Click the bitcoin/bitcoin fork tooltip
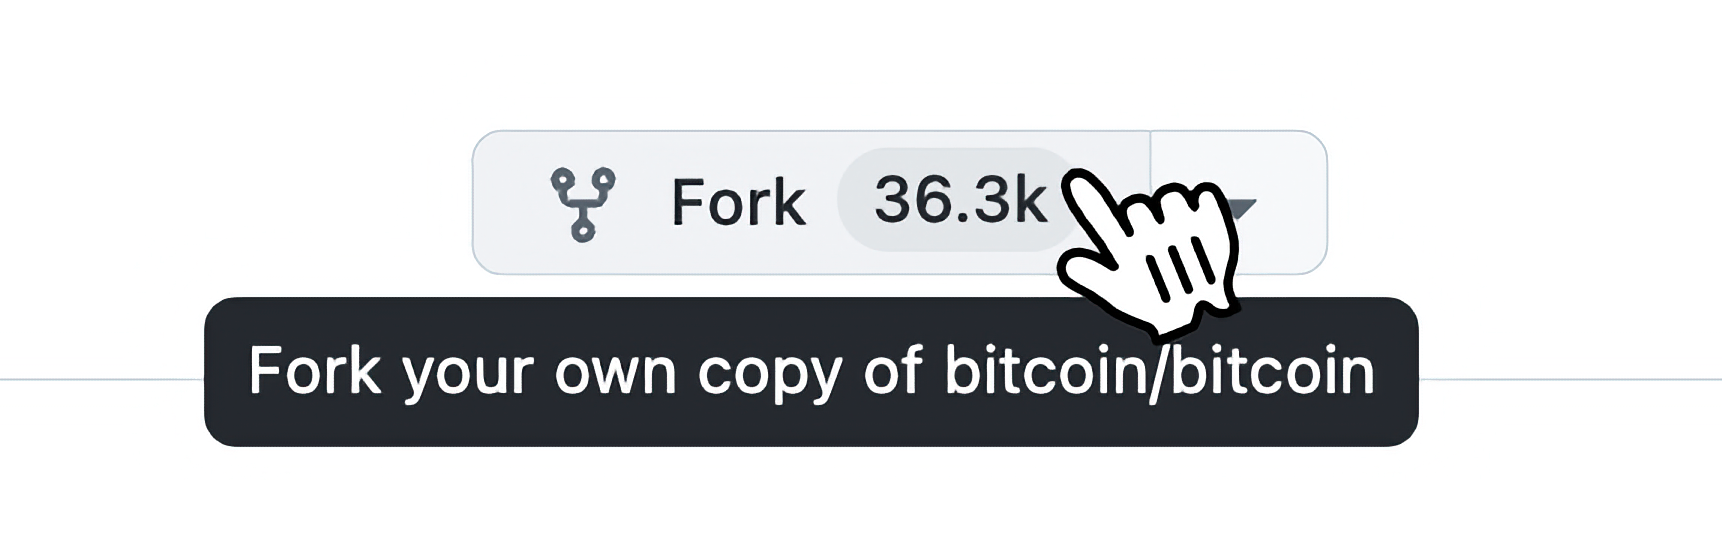This screenshot has height=559, width=1722. pos(811,372)
